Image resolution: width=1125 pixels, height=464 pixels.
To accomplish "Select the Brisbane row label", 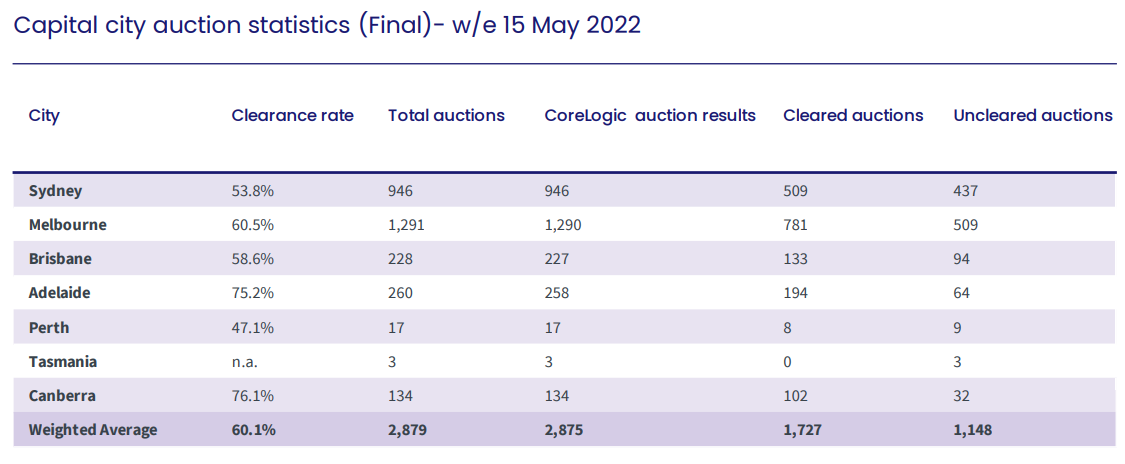I will [60, 258].
